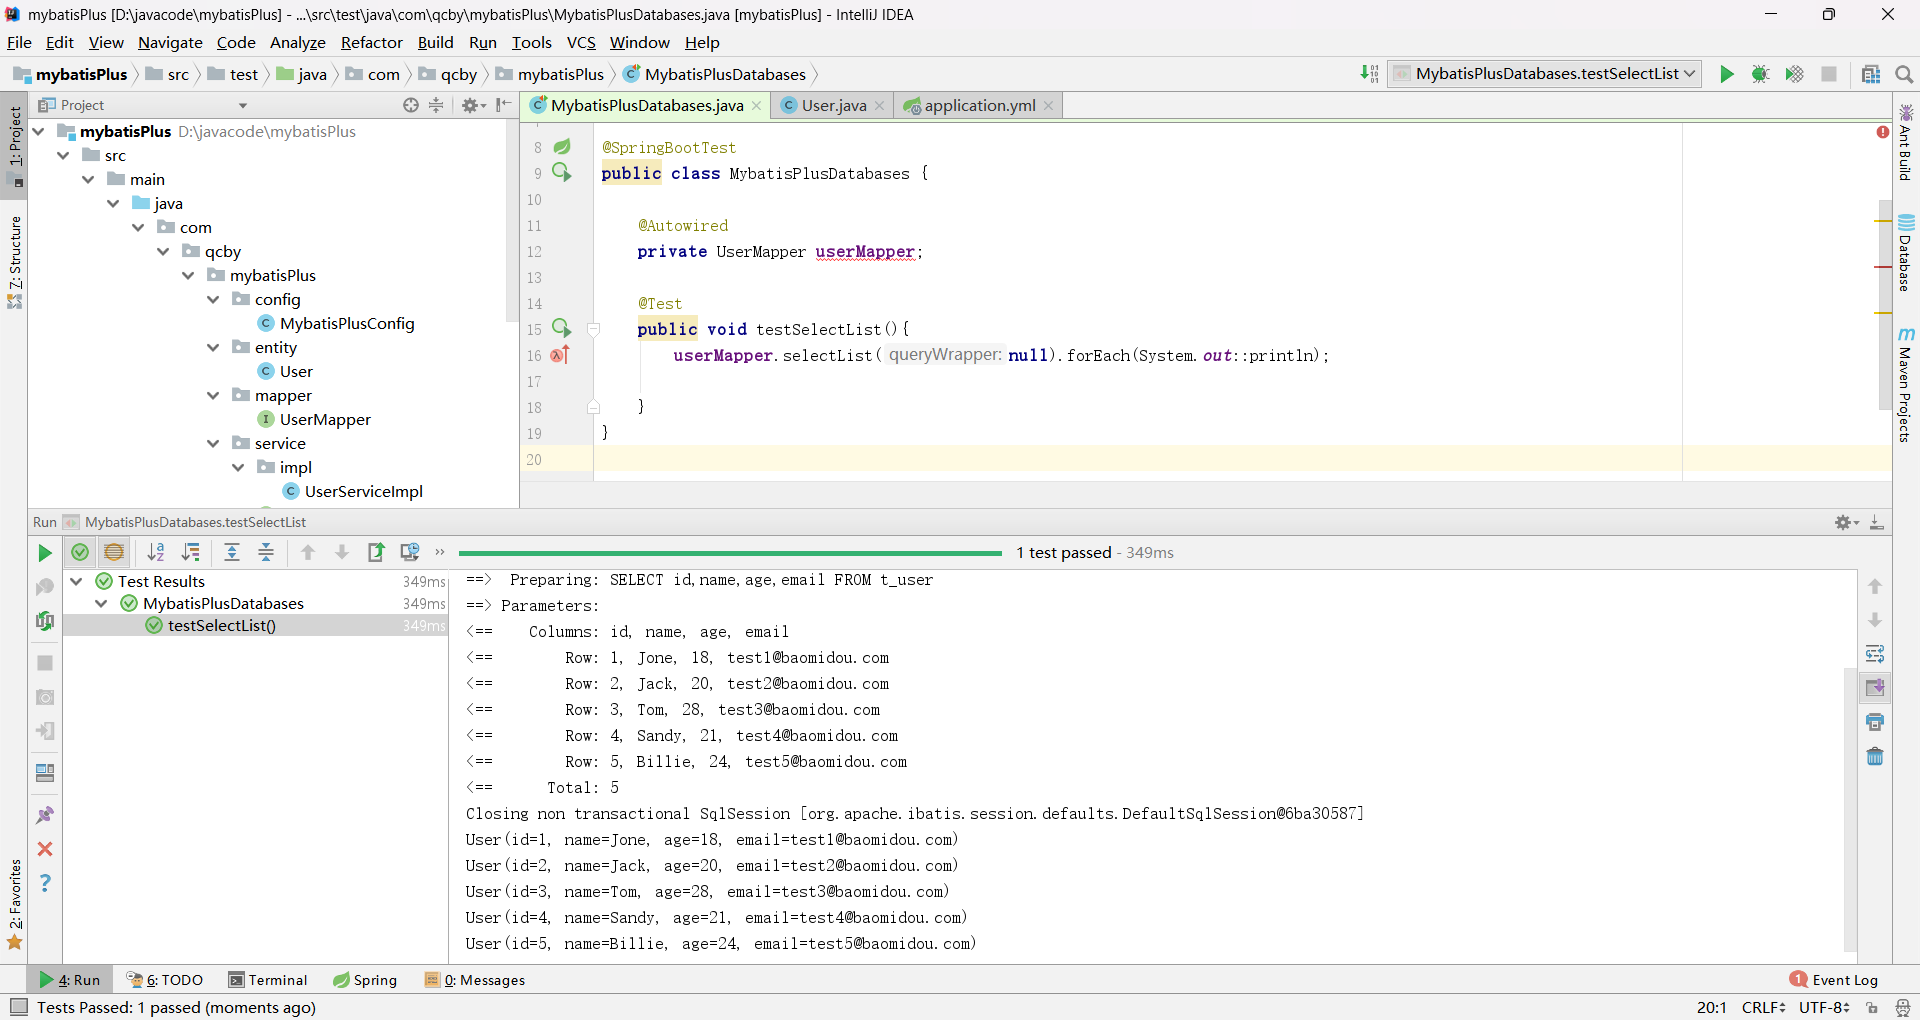Open 0: Messages tool window button
Image resolution: width=1920 pixels, height=1020 pixels.
click(x=476, y=980)
